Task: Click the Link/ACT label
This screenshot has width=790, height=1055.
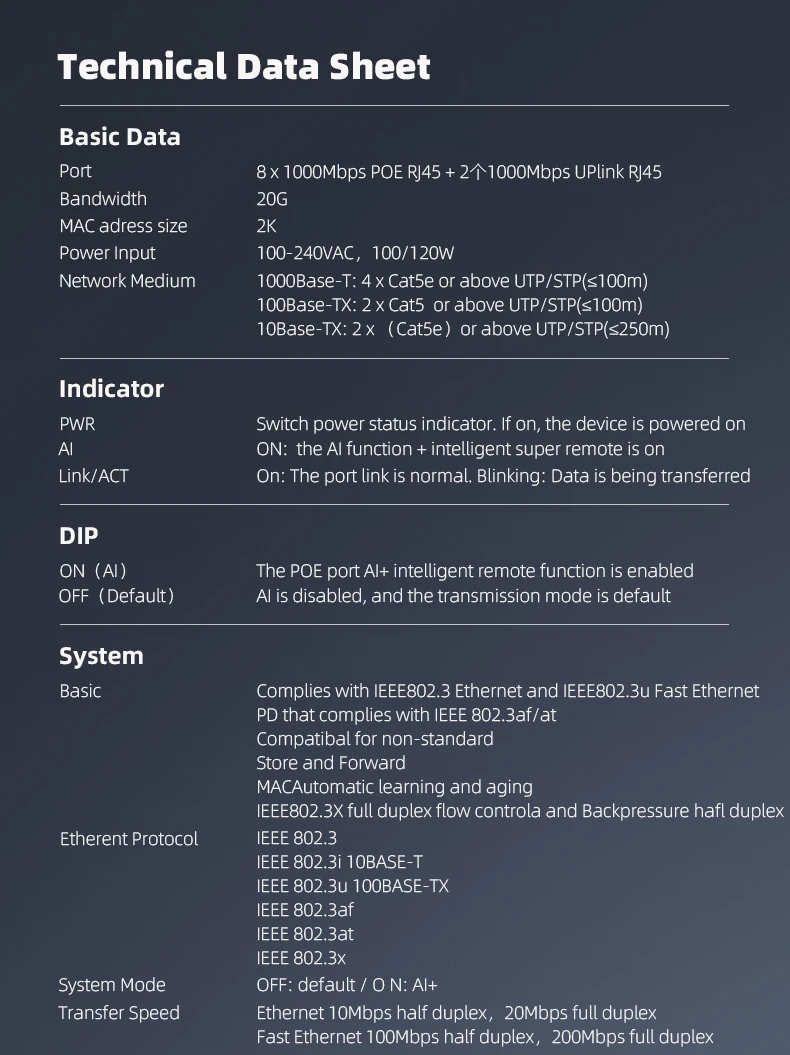Action: point(94,476)
